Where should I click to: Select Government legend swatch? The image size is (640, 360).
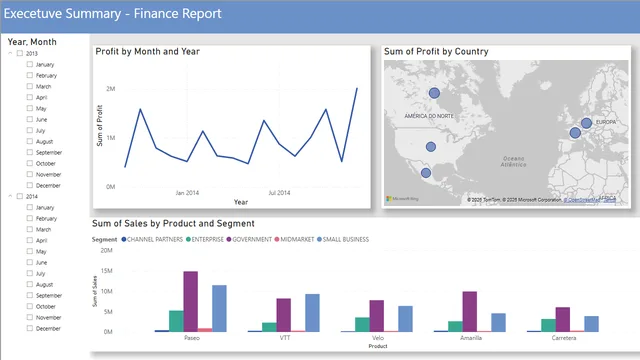point(229,240)
